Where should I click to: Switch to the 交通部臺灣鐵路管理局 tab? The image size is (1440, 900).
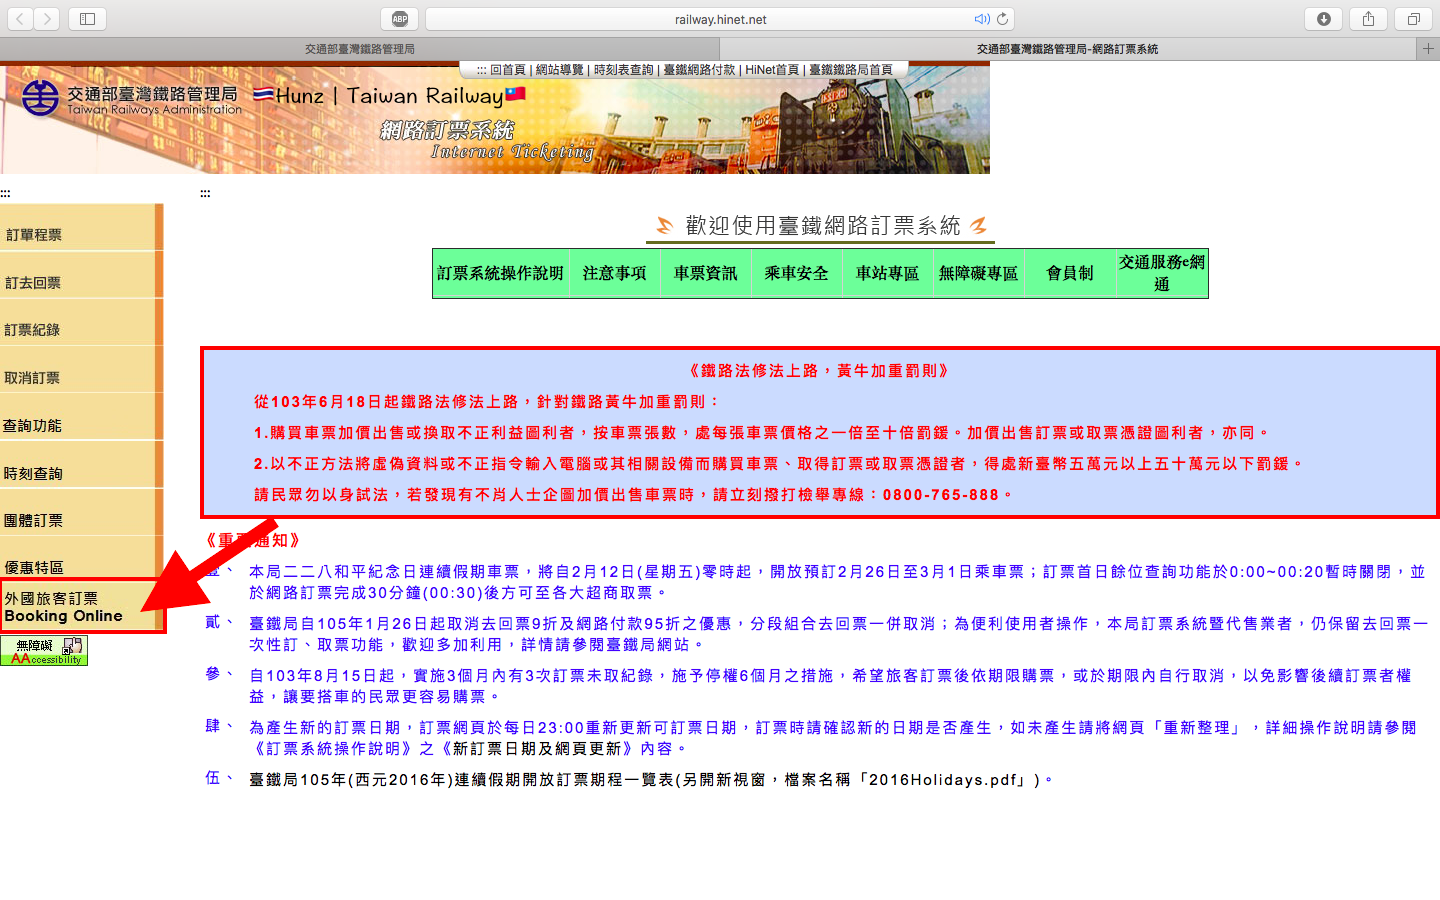(x=360, y=48)
